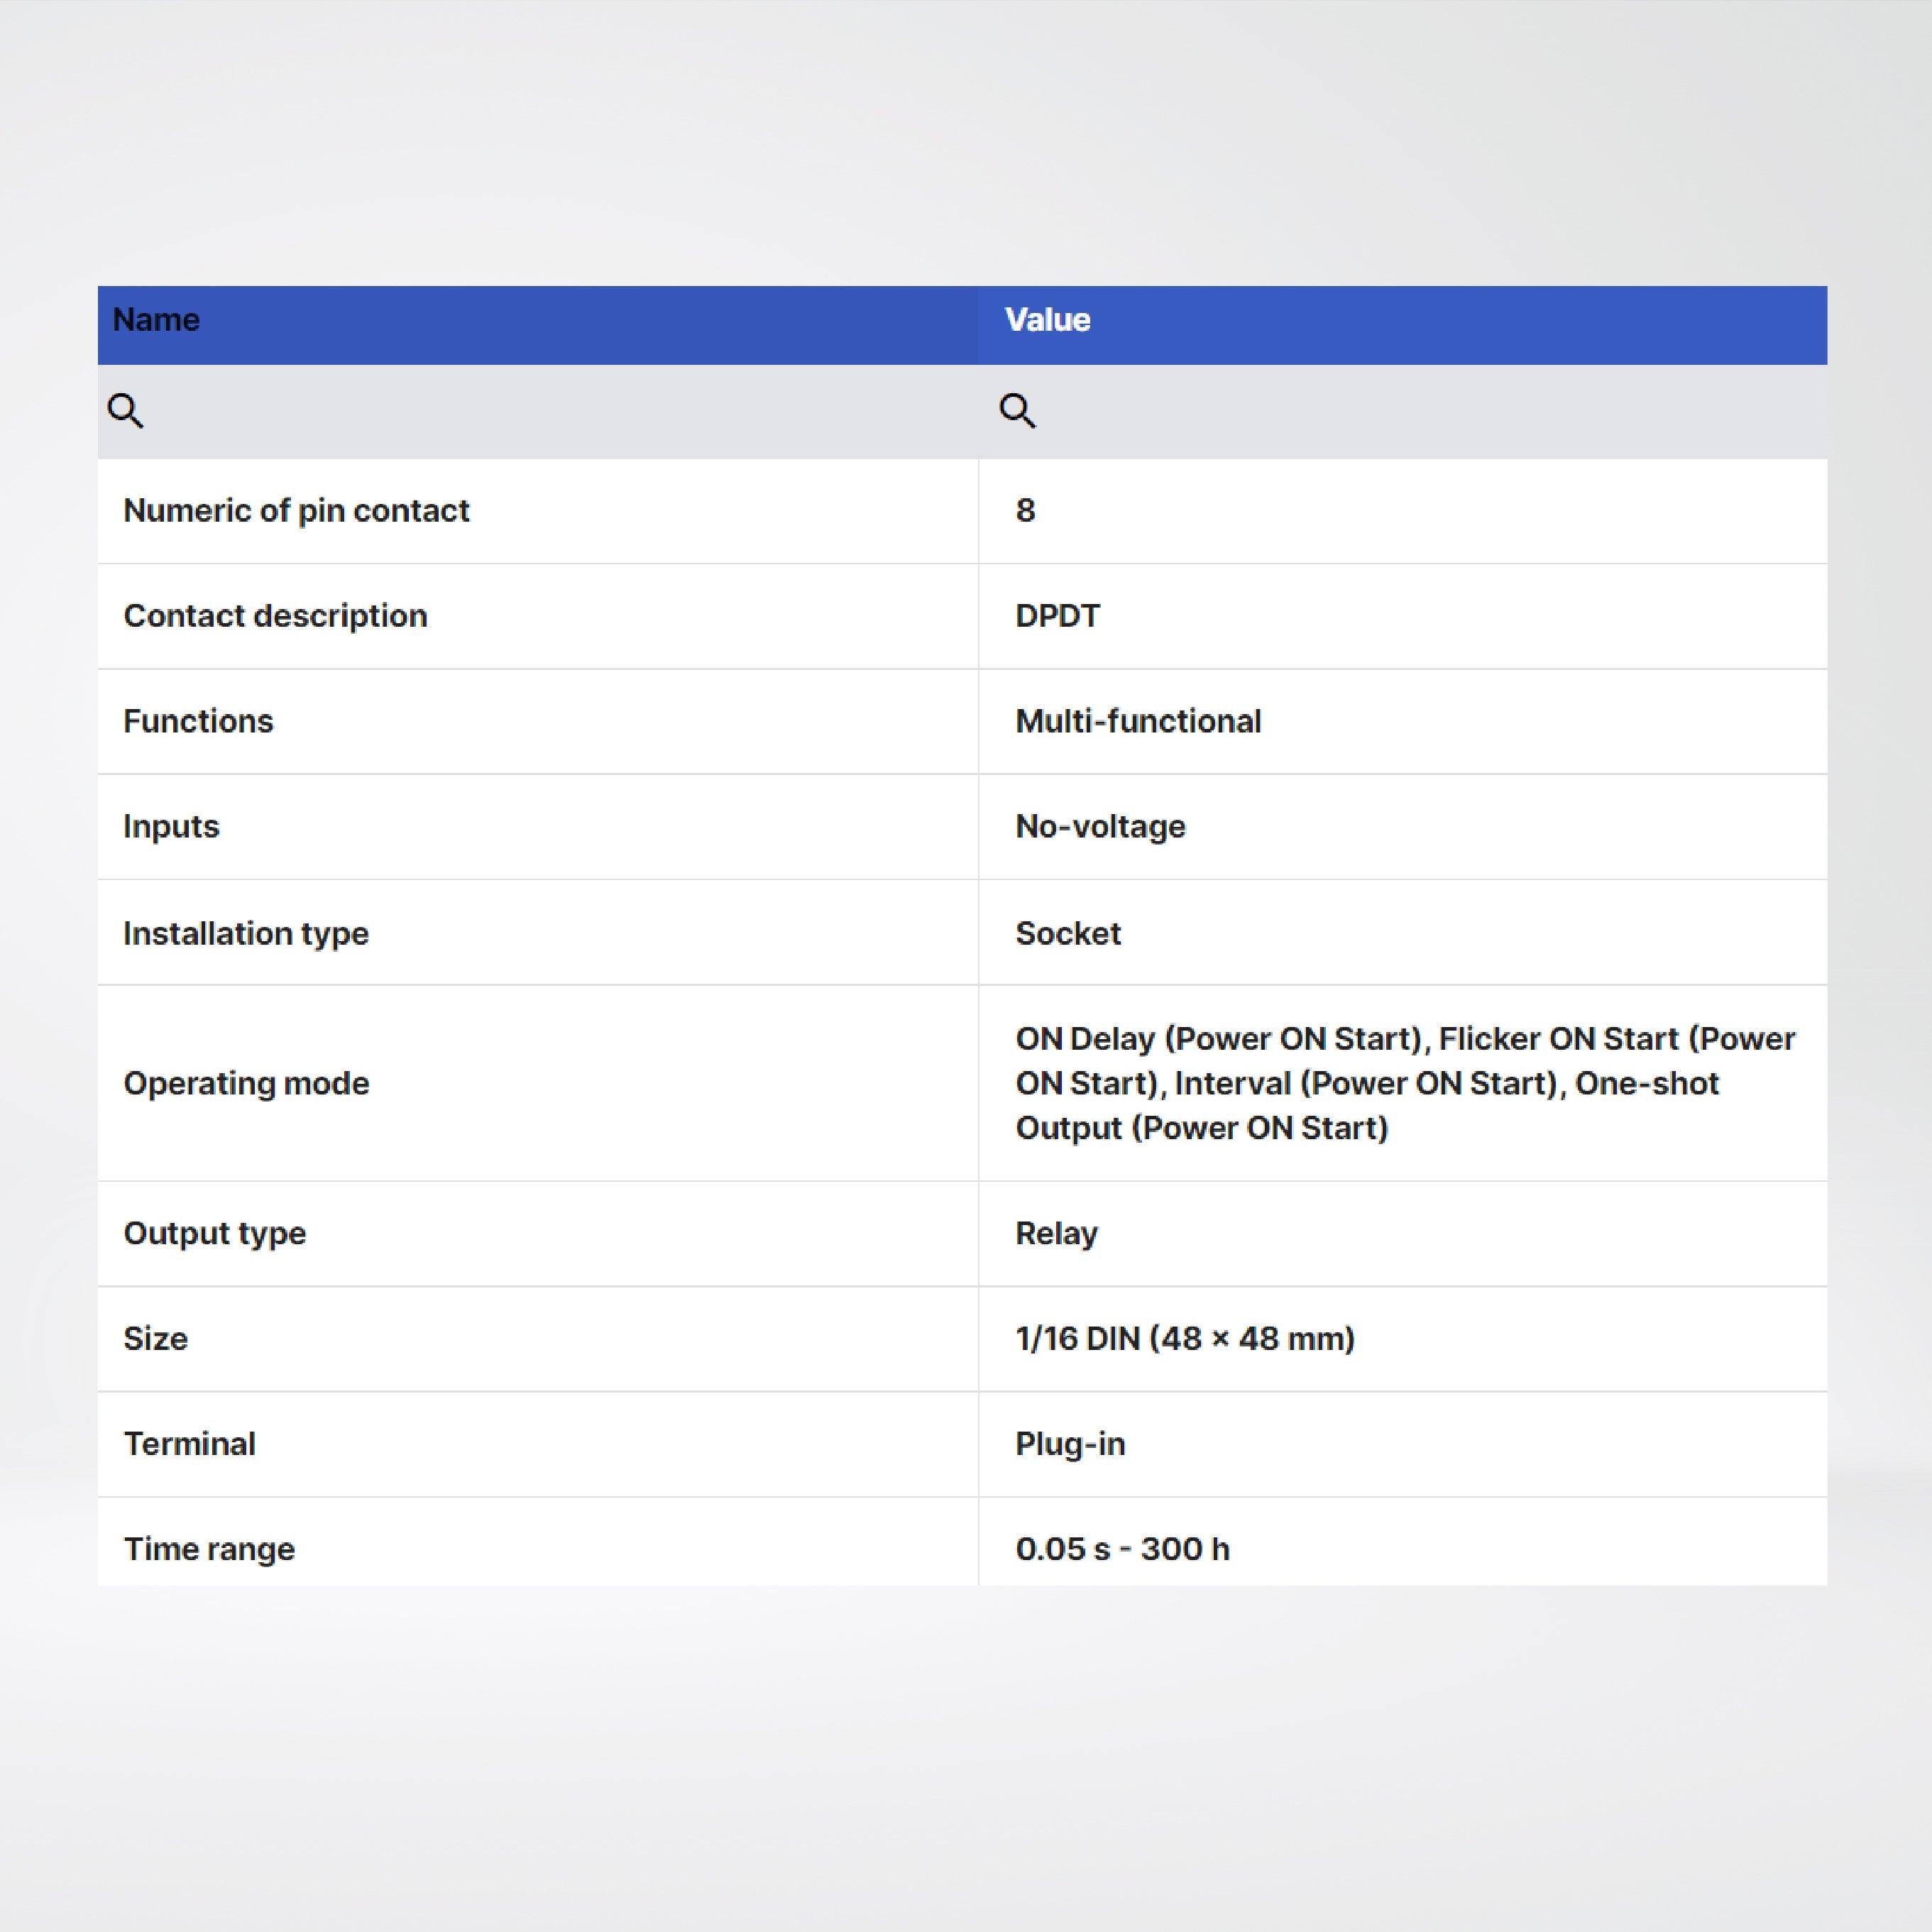Select the '0.05 s - 300 h' value
Image resolution: width=1932 pixels, height=1932 pixels.
1122,1549
